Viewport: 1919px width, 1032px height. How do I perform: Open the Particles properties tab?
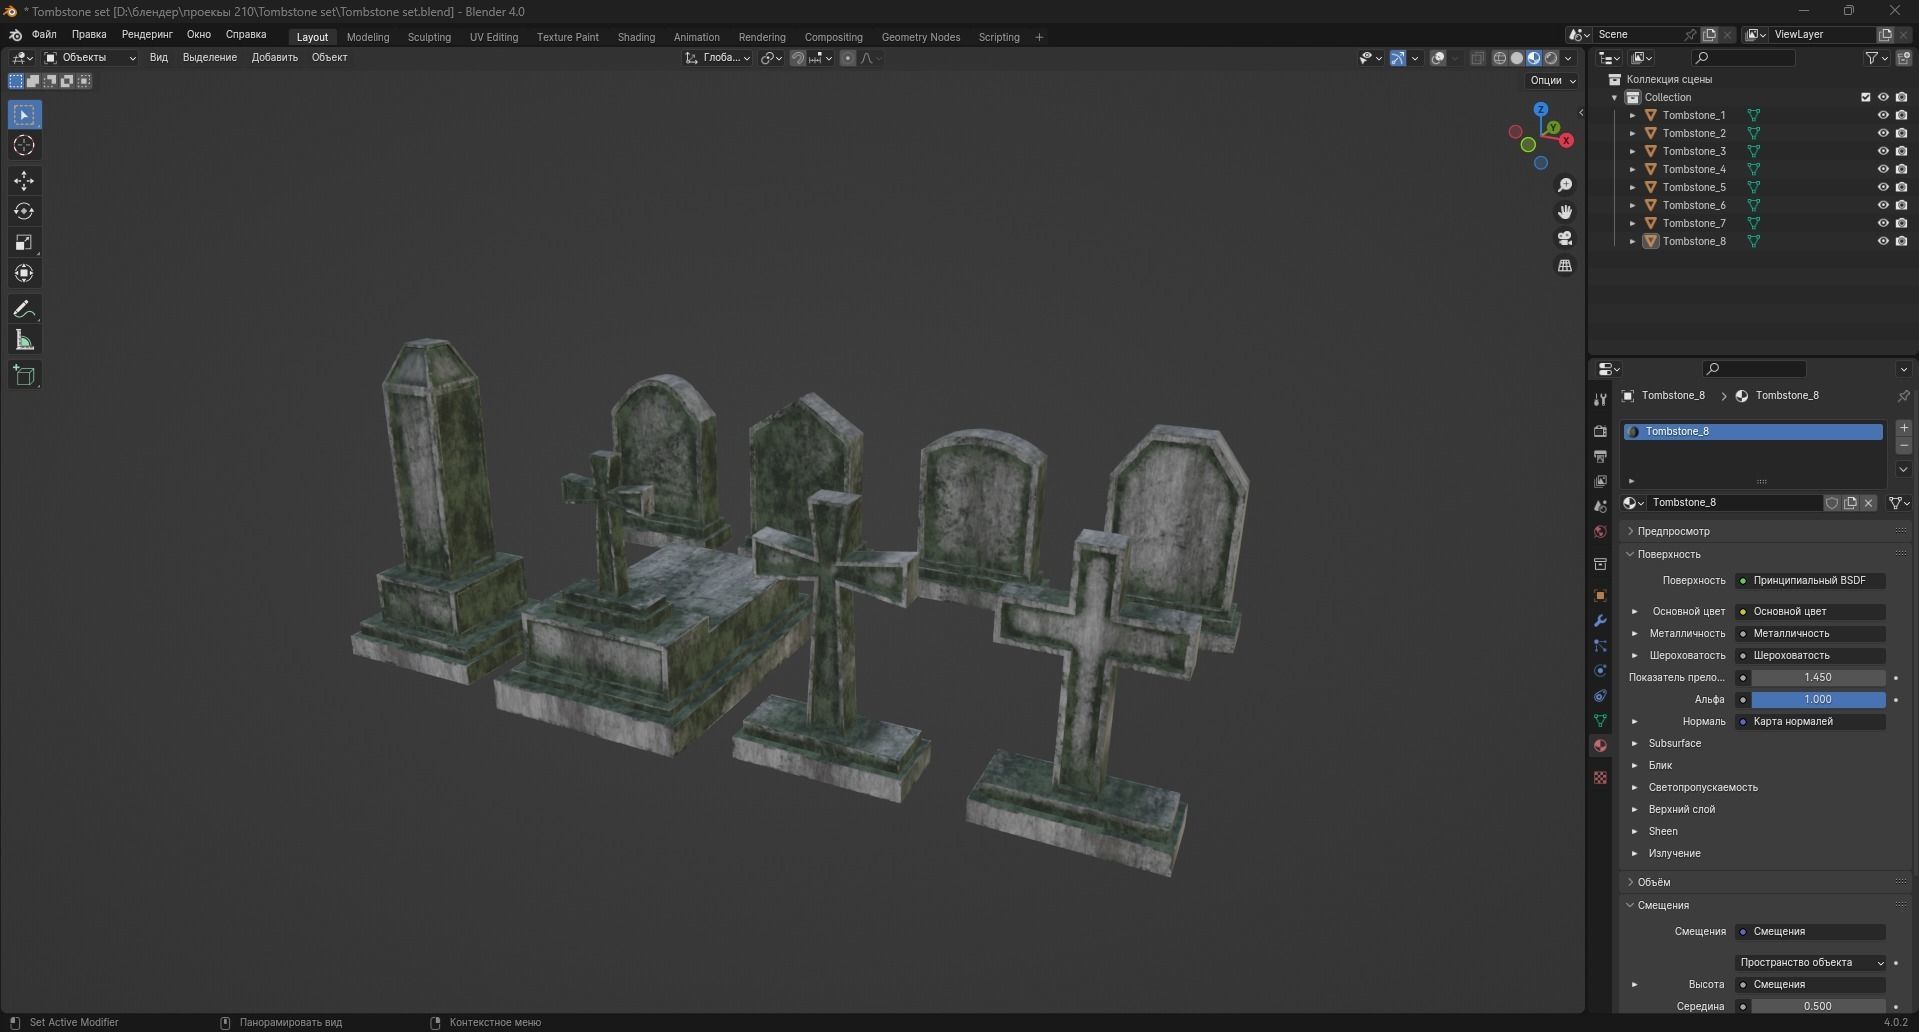[x=1600, y=646]
